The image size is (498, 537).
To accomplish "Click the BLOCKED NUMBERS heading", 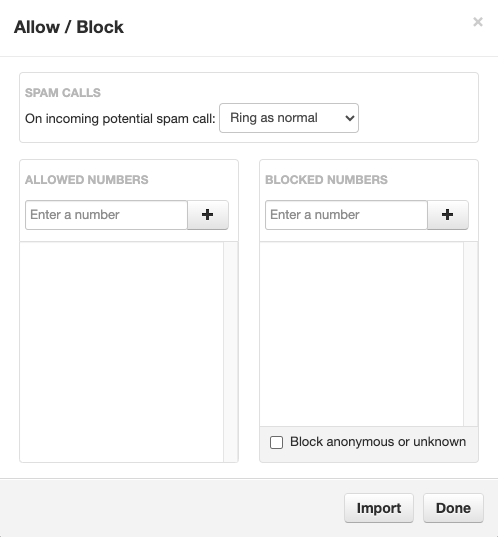I will point(326,180).
